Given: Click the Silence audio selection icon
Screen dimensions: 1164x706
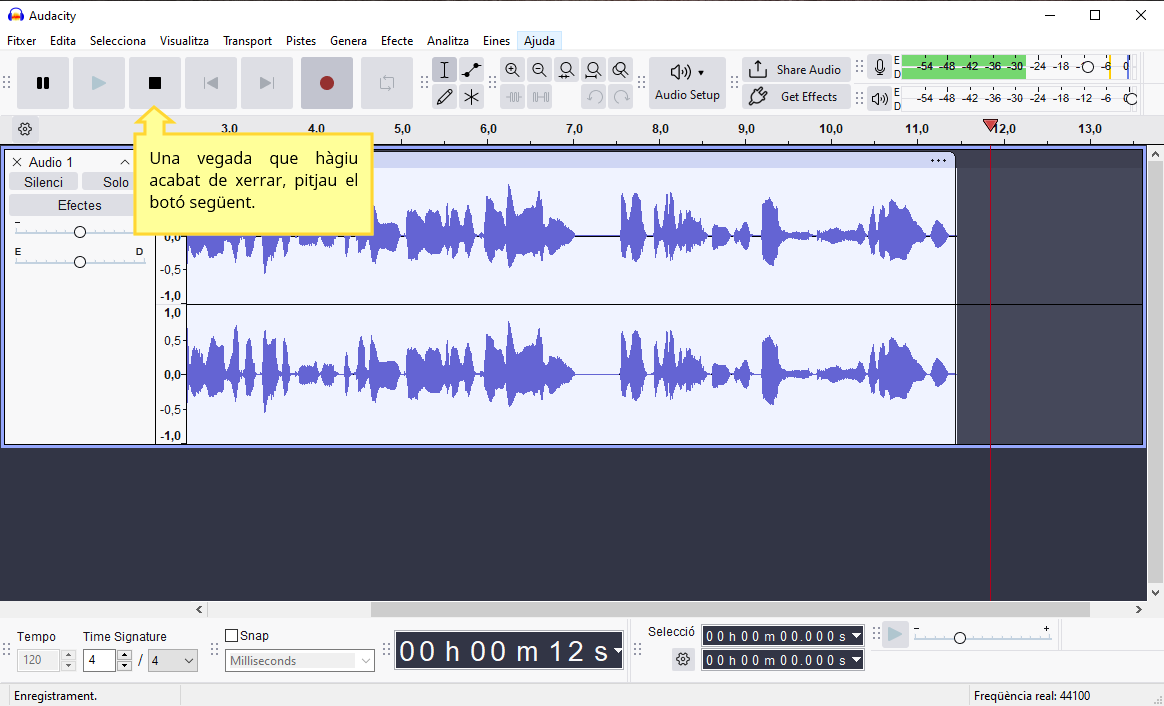Looking at the screenshot, I should [540, 97].
